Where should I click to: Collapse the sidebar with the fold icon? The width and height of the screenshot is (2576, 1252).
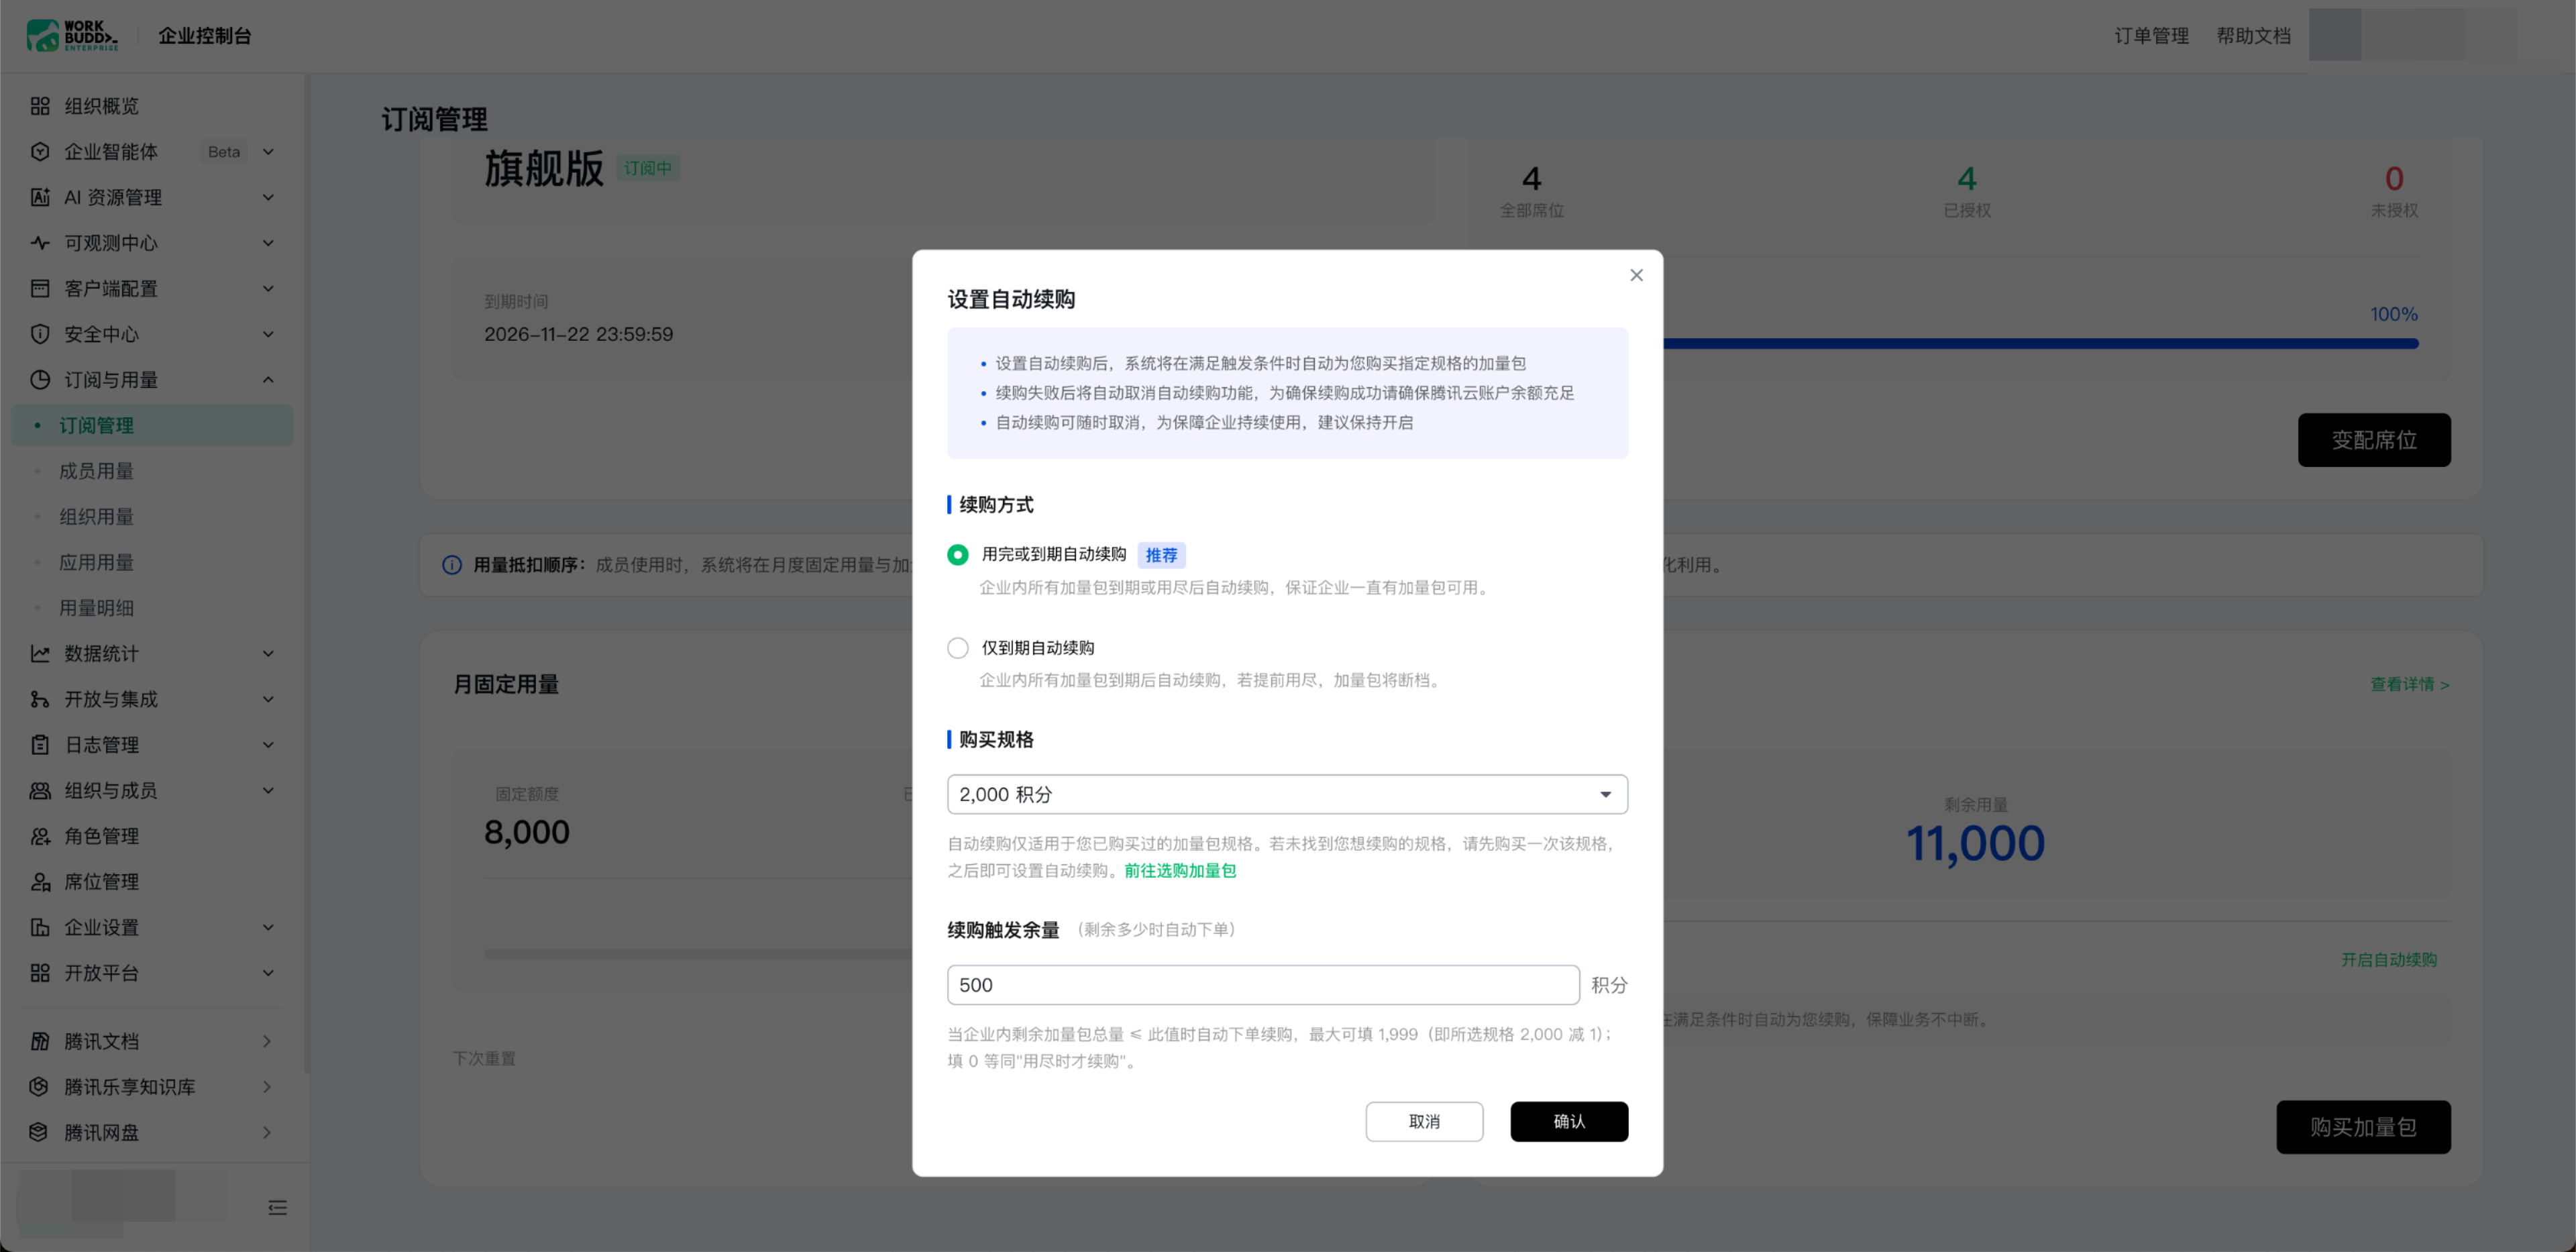pyautogui.click(x=278, y=1208)
